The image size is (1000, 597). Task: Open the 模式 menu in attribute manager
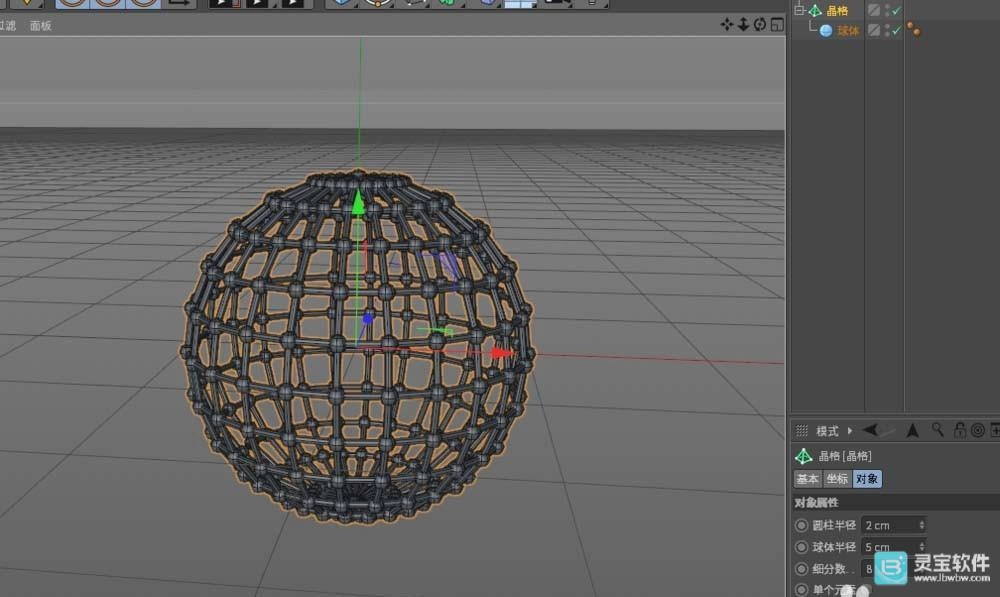point(827,431)
